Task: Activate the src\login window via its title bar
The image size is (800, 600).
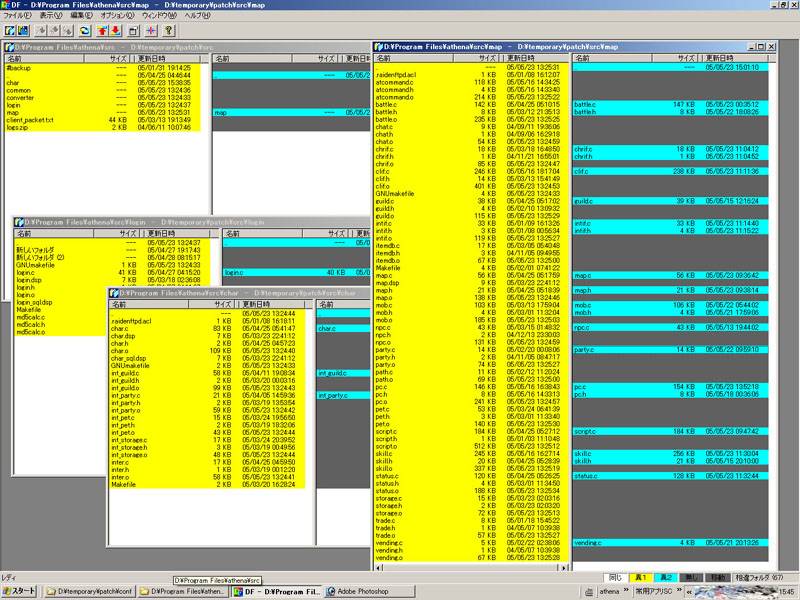Action: coord(192,222)
